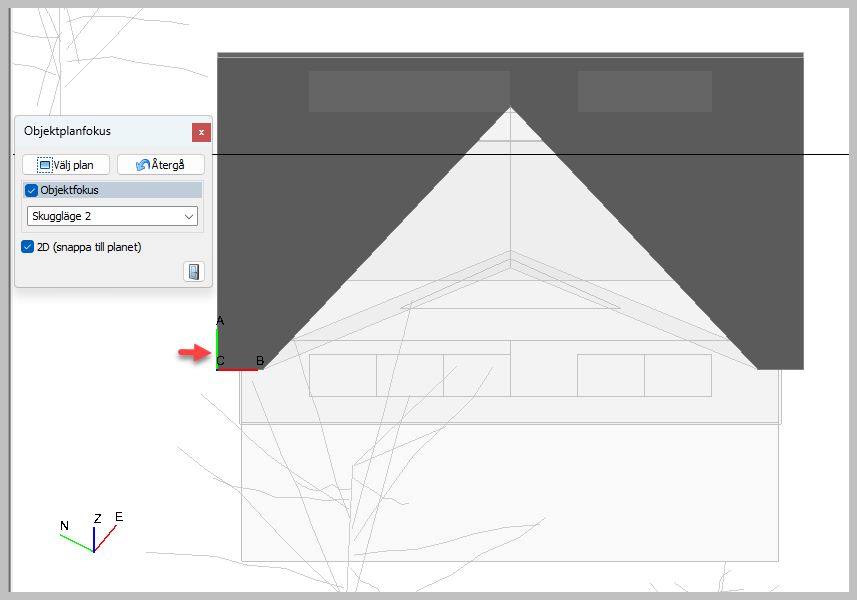Click the door icon in the panel corner
Screen dimensions: 857x600
click(194, 272)
